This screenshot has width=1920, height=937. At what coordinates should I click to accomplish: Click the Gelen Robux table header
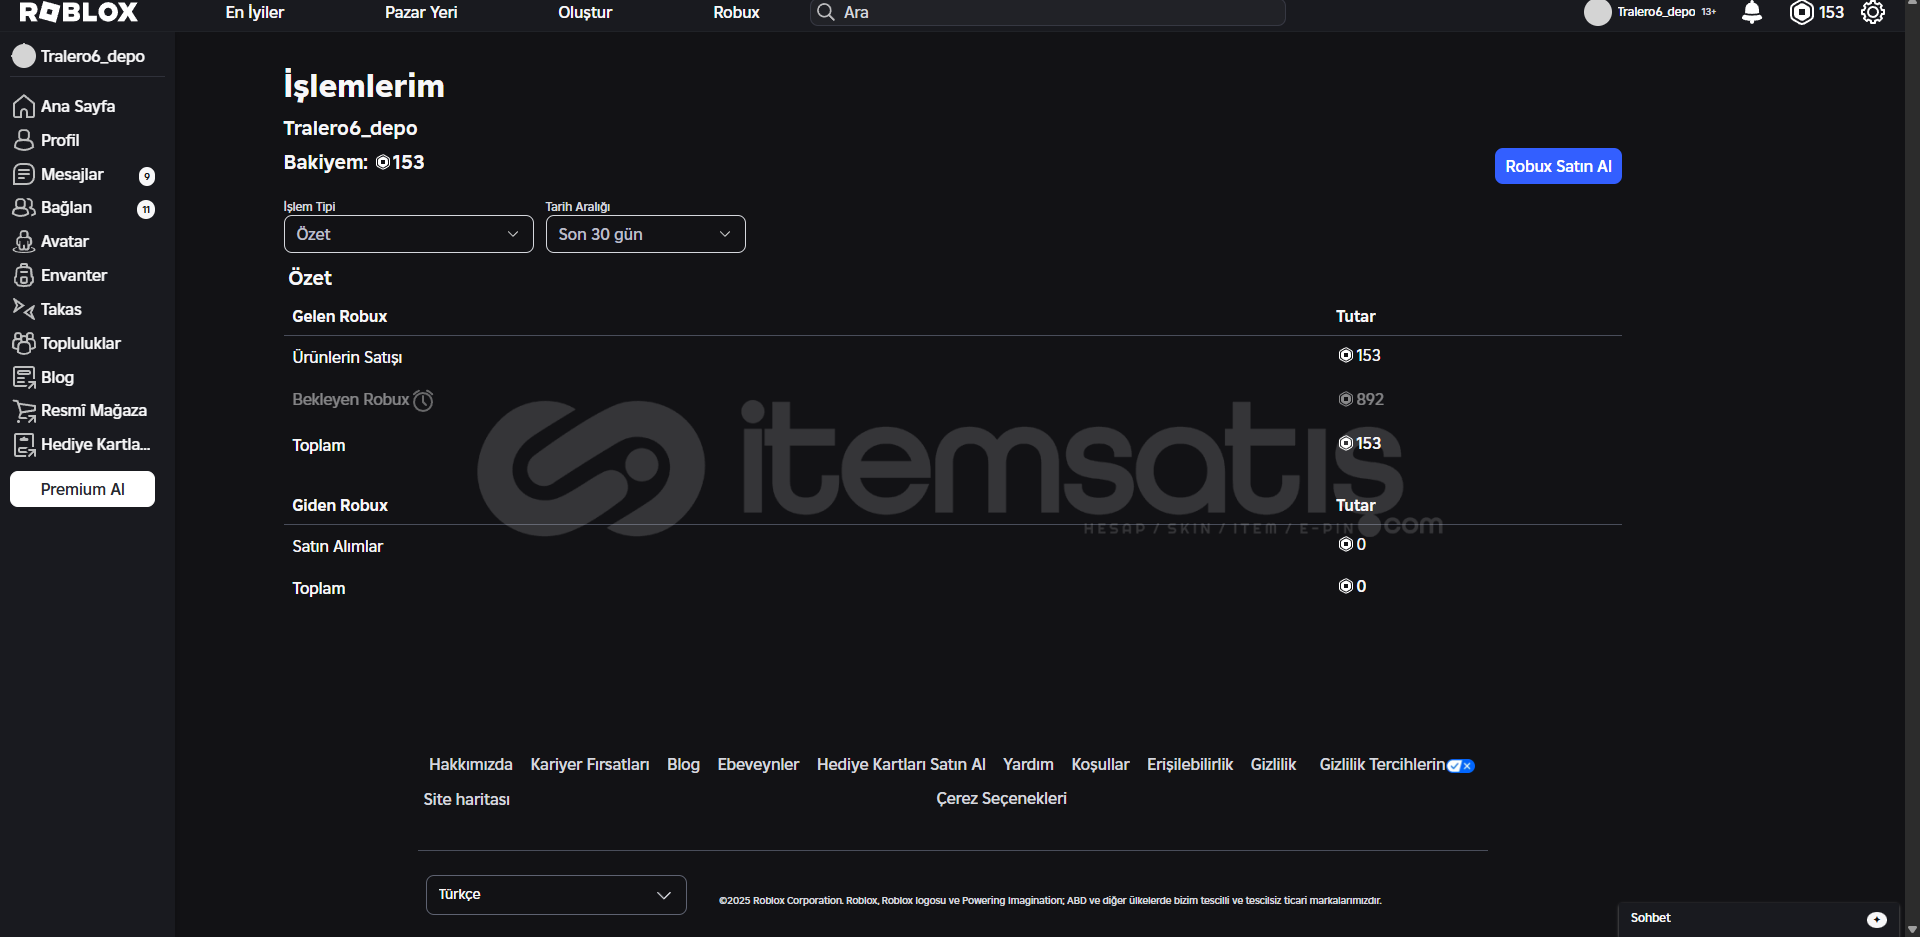(x=340, y=316)
